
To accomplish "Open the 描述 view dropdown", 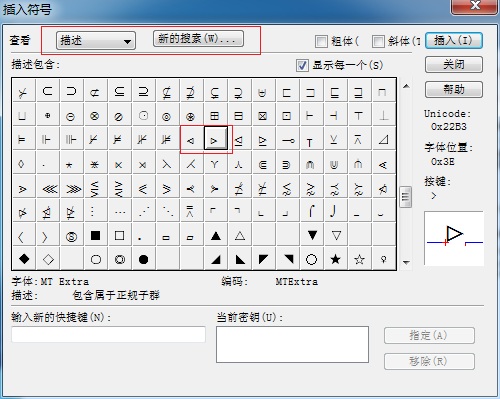I will pyautogui.click(x=96, y=41).
